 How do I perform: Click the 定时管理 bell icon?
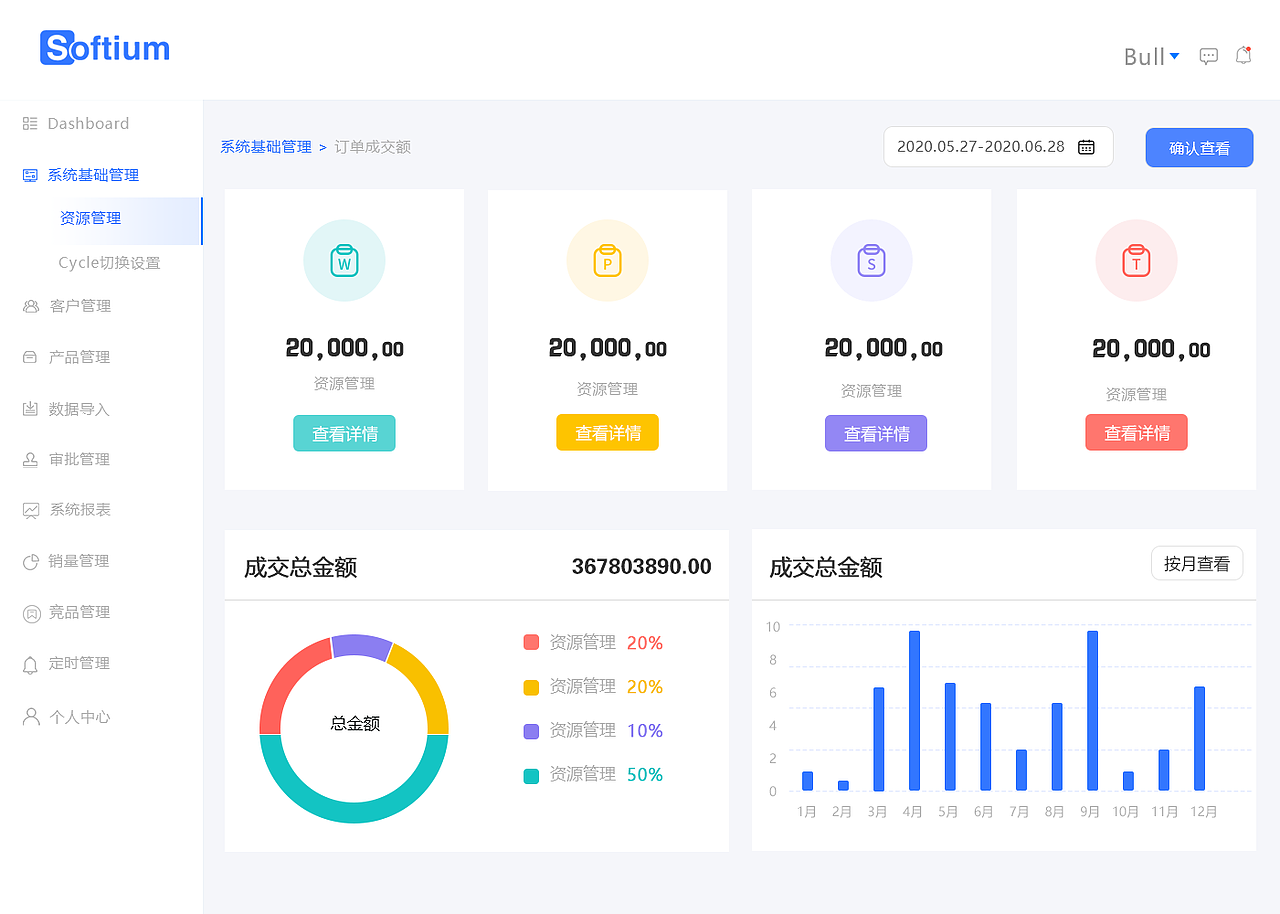click(x=30, y=664)
